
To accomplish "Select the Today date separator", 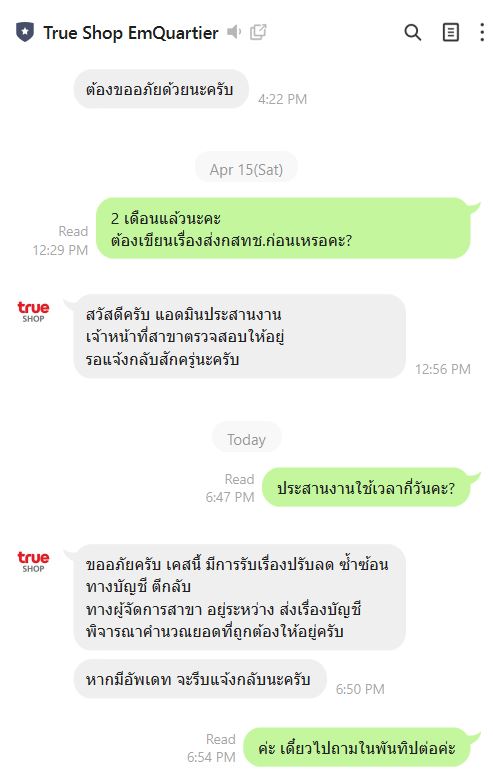I will [x=246, y=440].
